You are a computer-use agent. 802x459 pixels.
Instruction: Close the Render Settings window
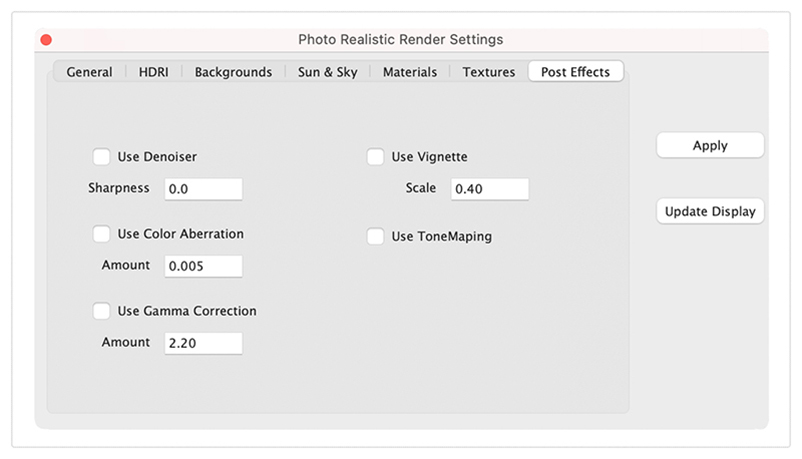(46, 39)
